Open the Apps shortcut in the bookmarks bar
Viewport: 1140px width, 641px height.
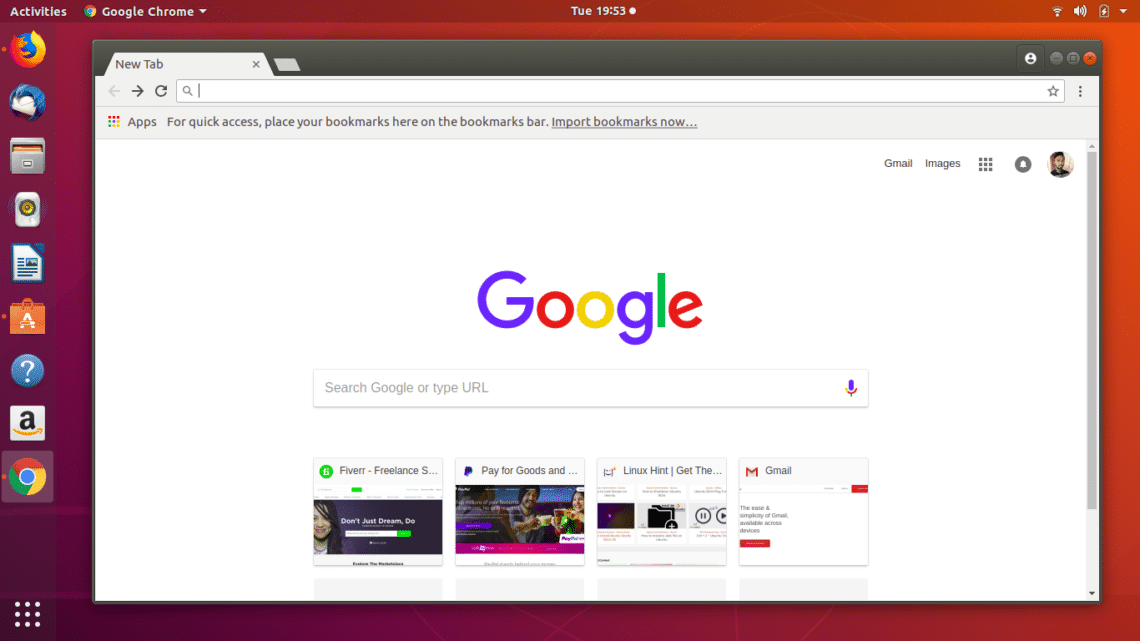click(132, 121)
